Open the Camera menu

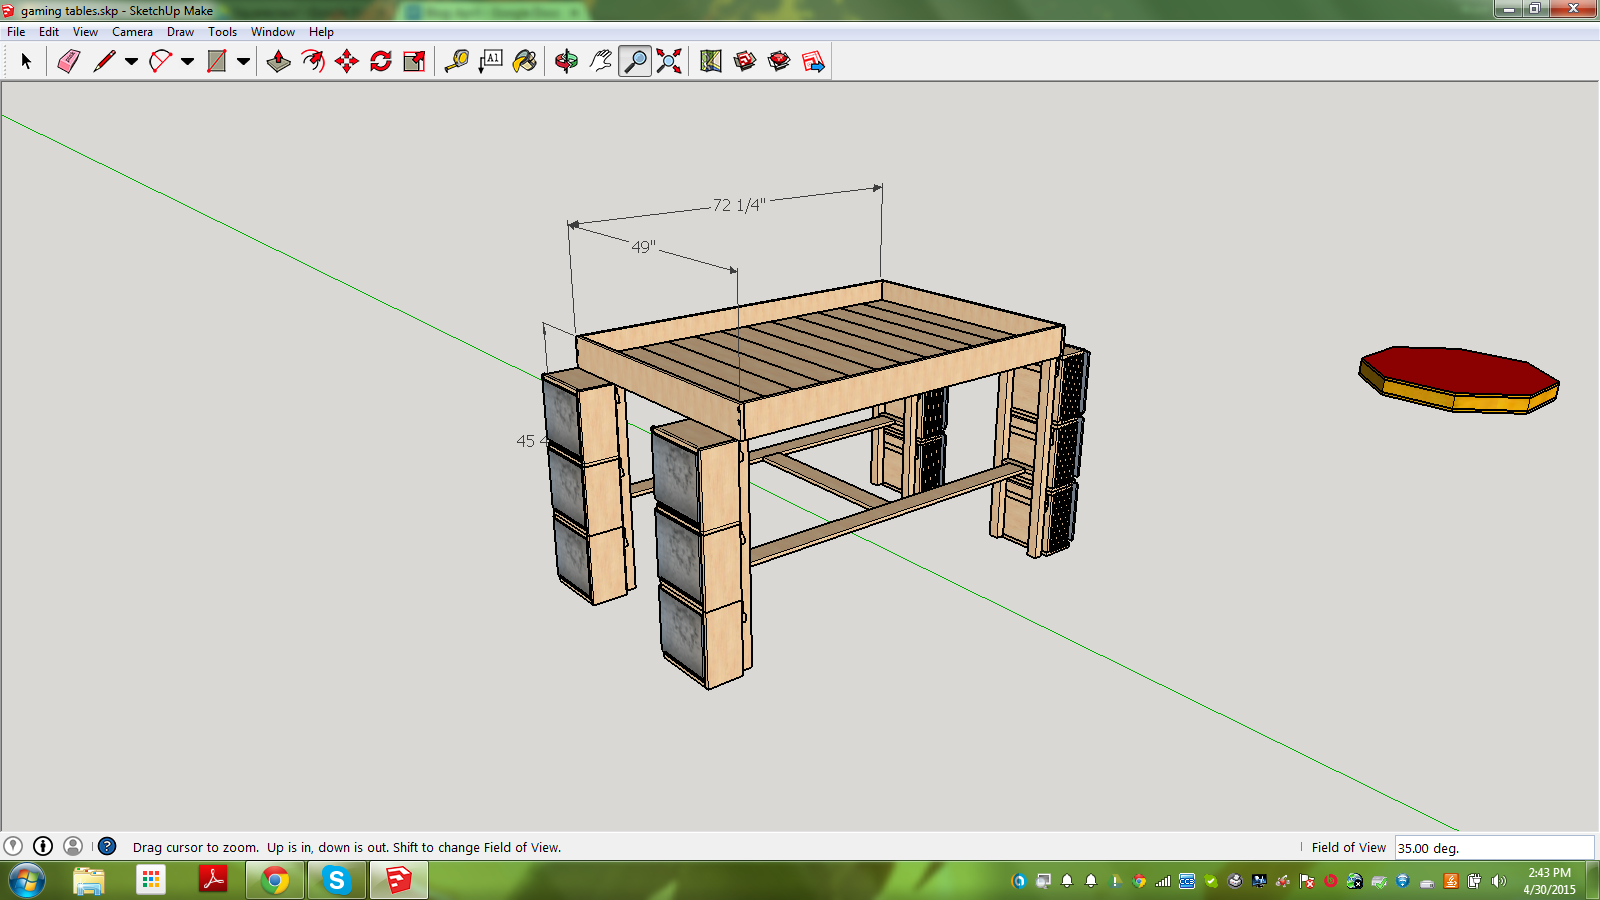(x=132, y=32)
